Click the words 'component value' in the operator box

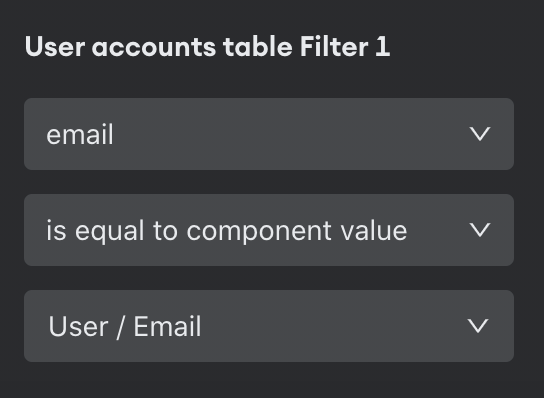(x=297, y=231)
